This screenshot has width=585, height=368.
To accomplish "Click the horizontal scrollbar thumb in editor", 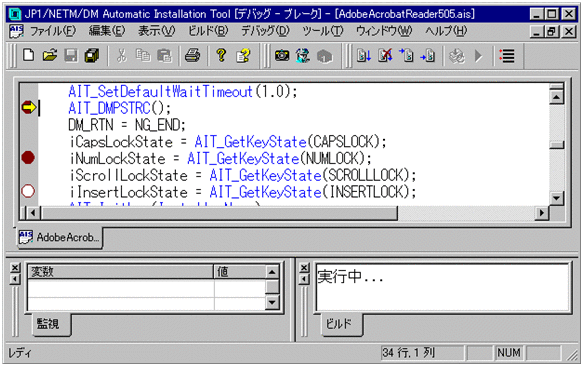I will 219,213.
